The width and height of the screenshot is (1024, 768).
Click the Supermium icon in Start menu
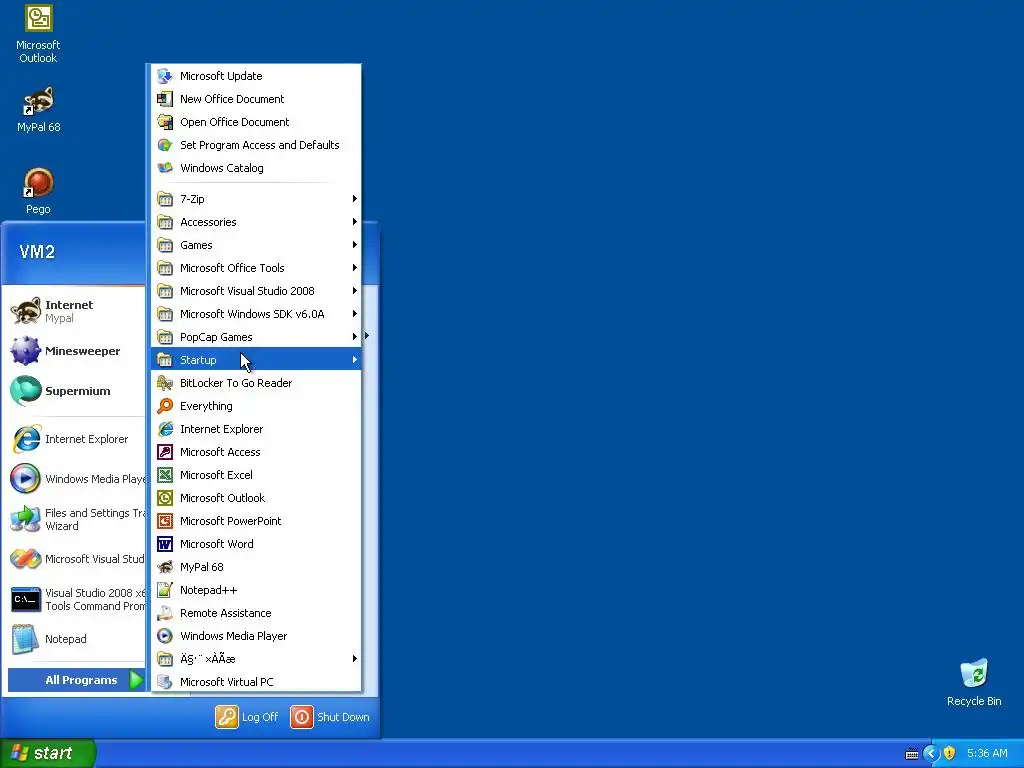(25, 391)
